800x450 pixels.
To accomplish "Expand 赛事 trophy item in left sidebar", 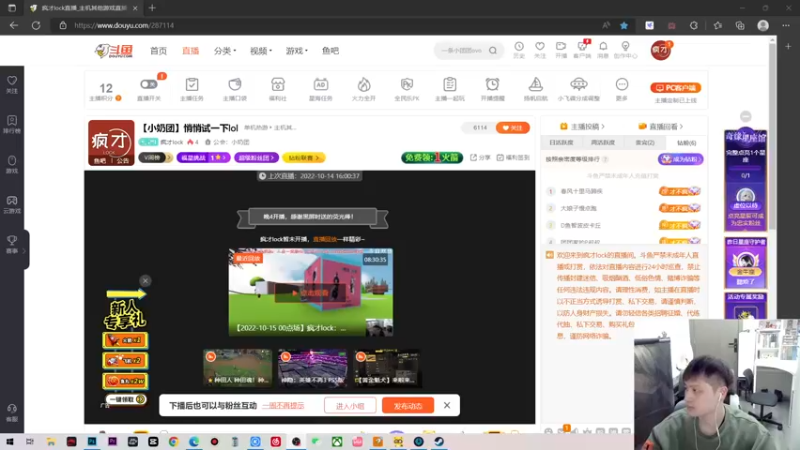I will tap(12, 244).
